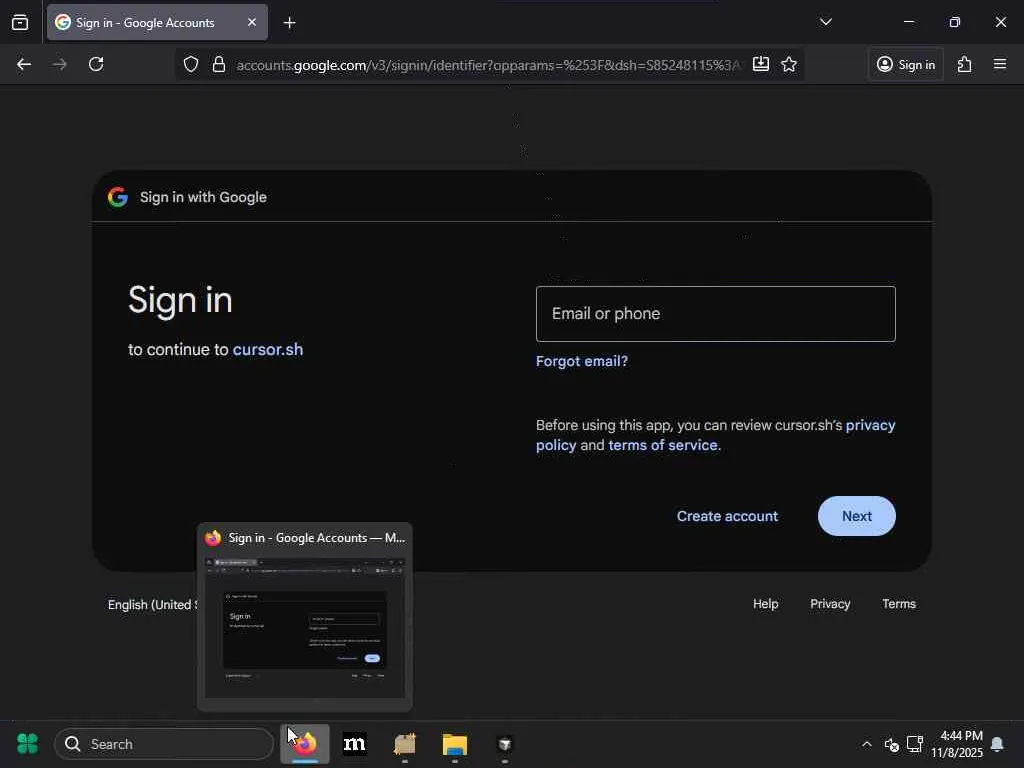1024x768 pixels.
Task: Open the clock showing 4:44 PM
Action: click(x=957, y=744)
